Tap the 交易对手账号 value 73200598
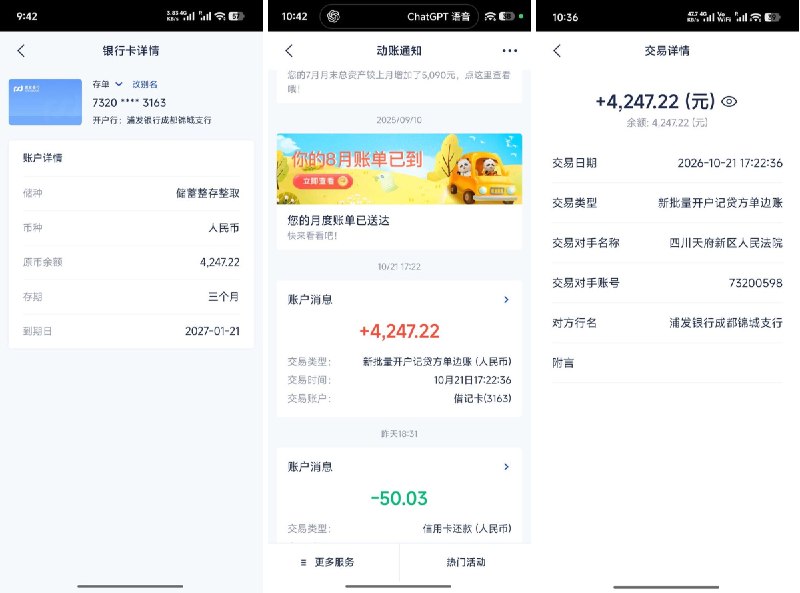This screenshot has width=800, height=593. [755, 283]
